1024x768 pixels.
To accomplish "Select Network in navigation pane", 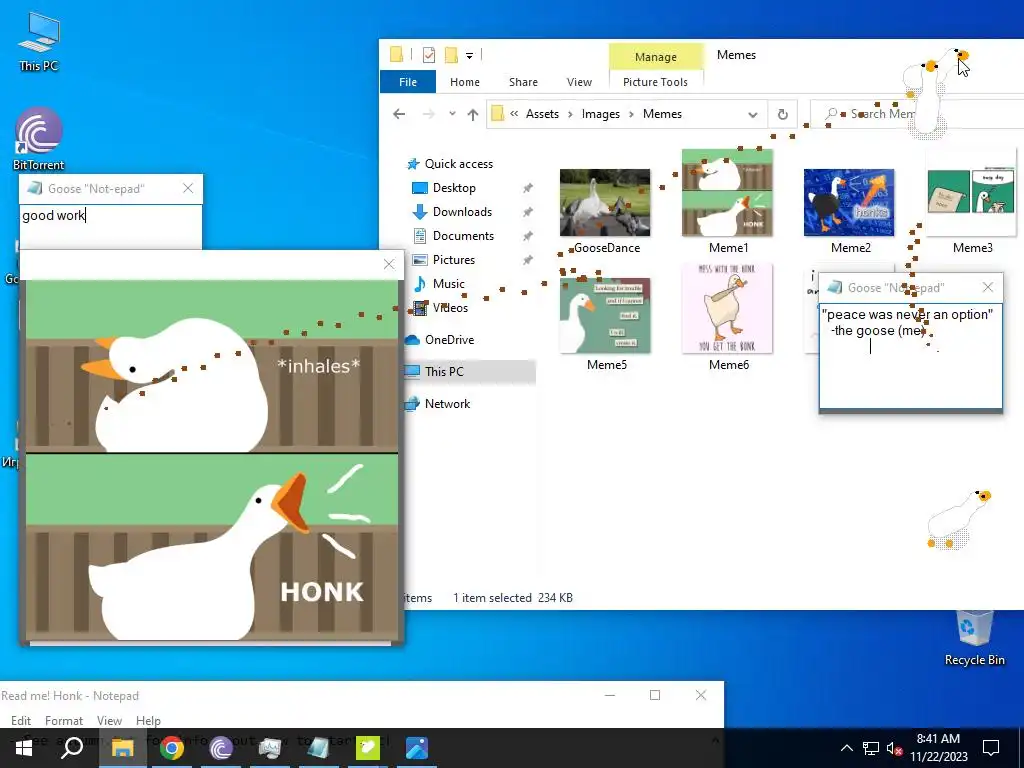I will tap(447, 404).
